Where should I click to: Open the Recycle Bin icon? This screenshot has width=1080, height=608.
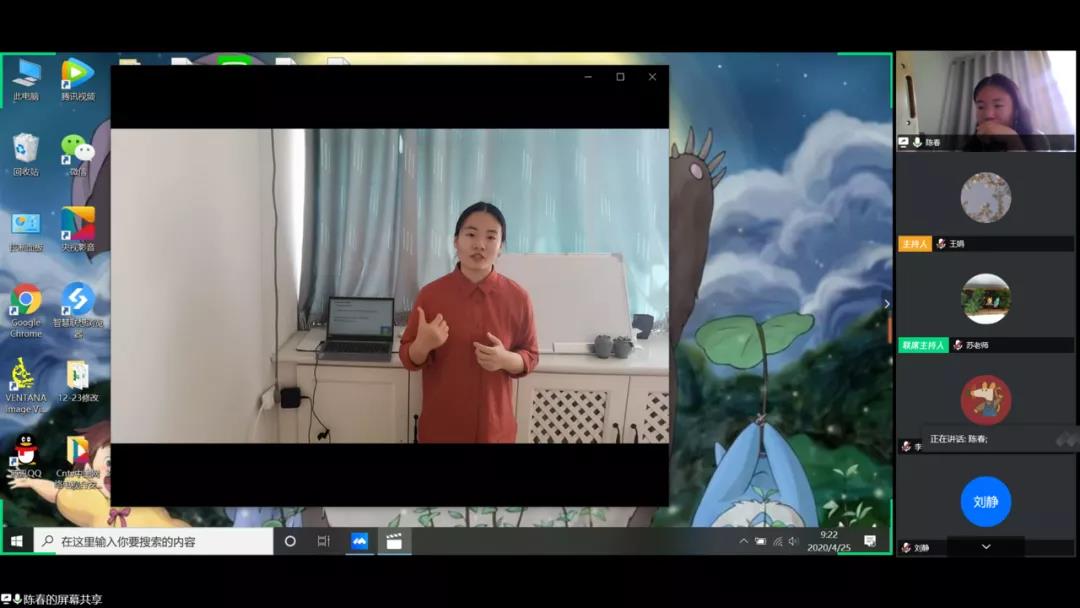26,151
